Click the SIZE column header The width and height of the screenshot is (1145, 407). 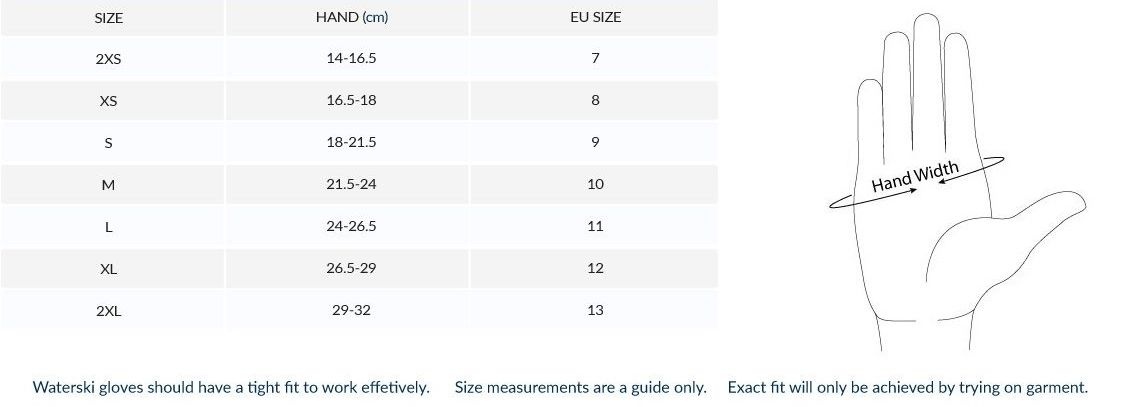click(108, 18)
